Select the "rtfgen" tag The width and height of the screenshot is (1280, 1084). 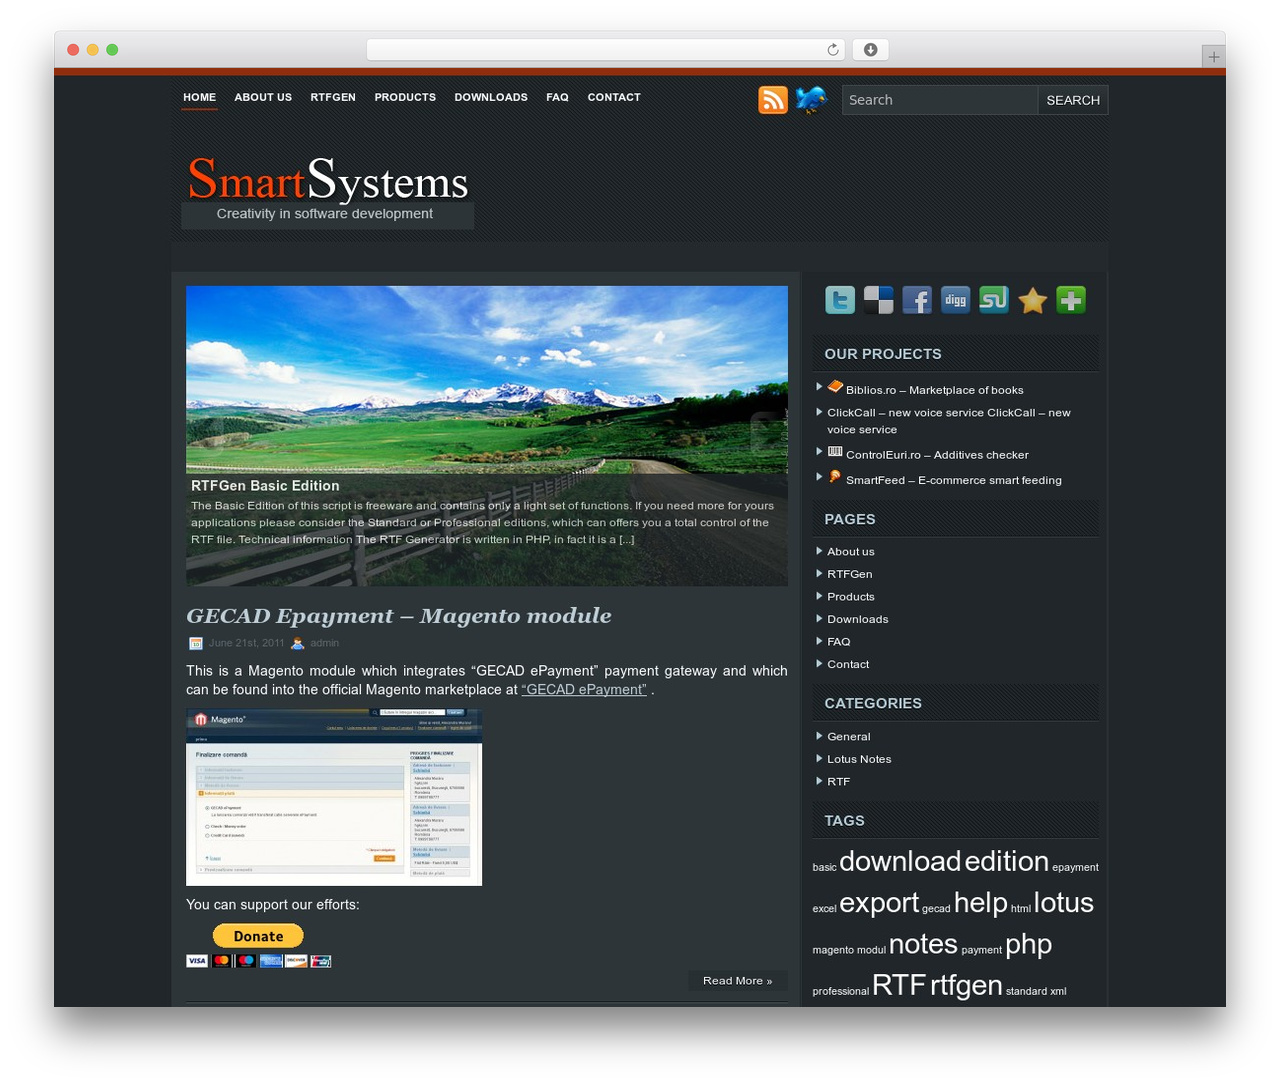point(966,986)
